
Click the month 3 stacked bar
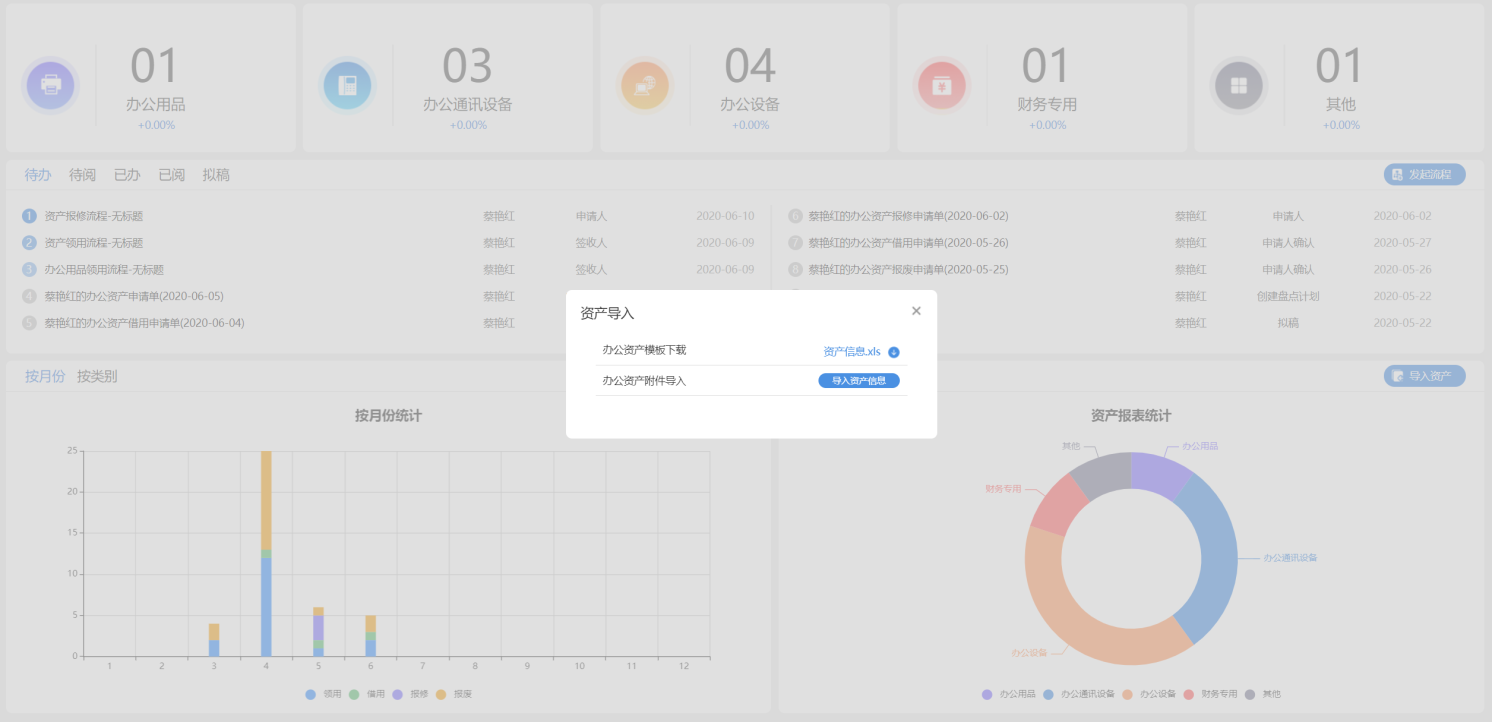coord(214,640)
